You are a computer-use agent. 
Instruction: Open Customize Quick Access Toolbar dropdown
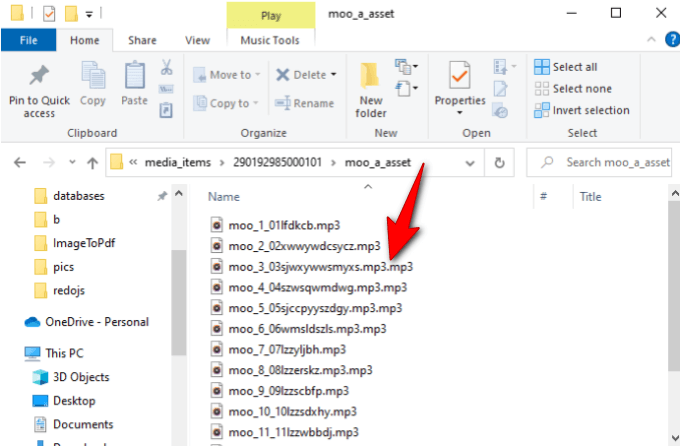pyautogui.click(x=89, y=14)
